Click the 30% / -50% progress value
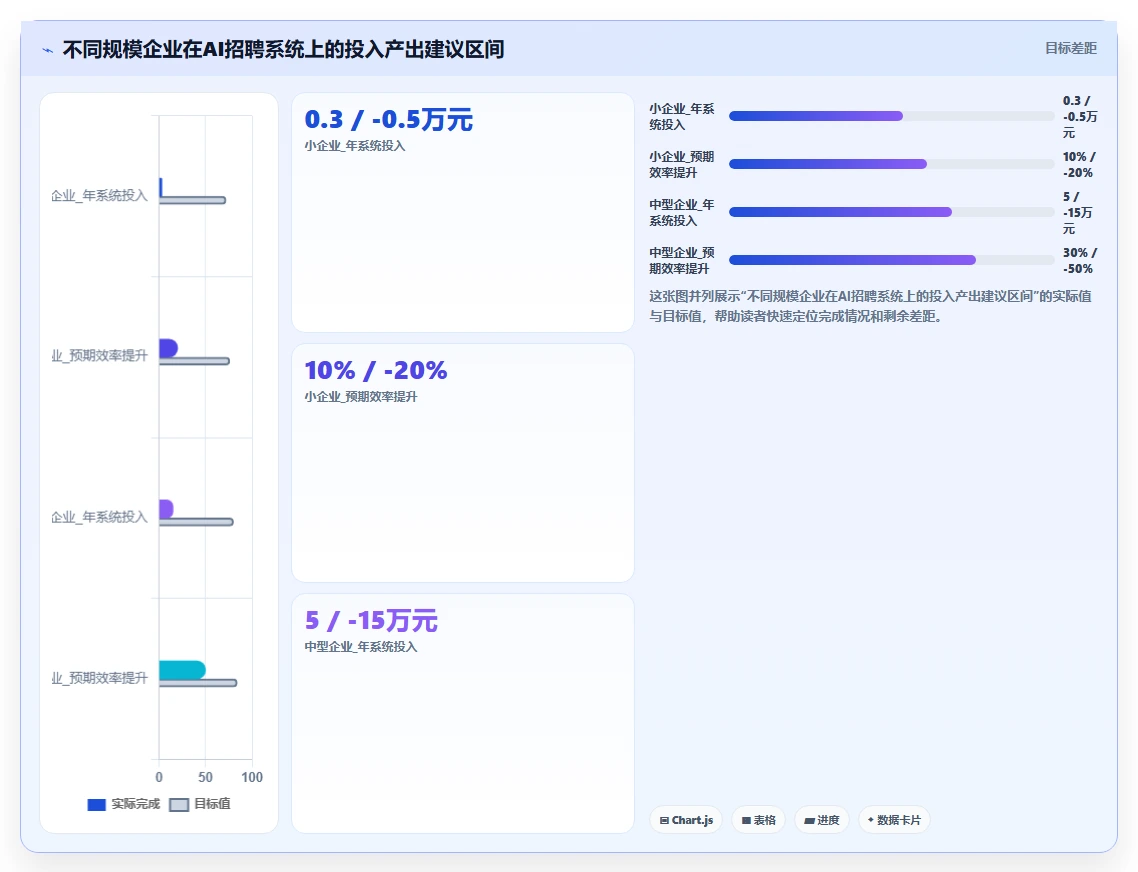The height and width of the screenshot is (872, 1138). [1080, 261]
